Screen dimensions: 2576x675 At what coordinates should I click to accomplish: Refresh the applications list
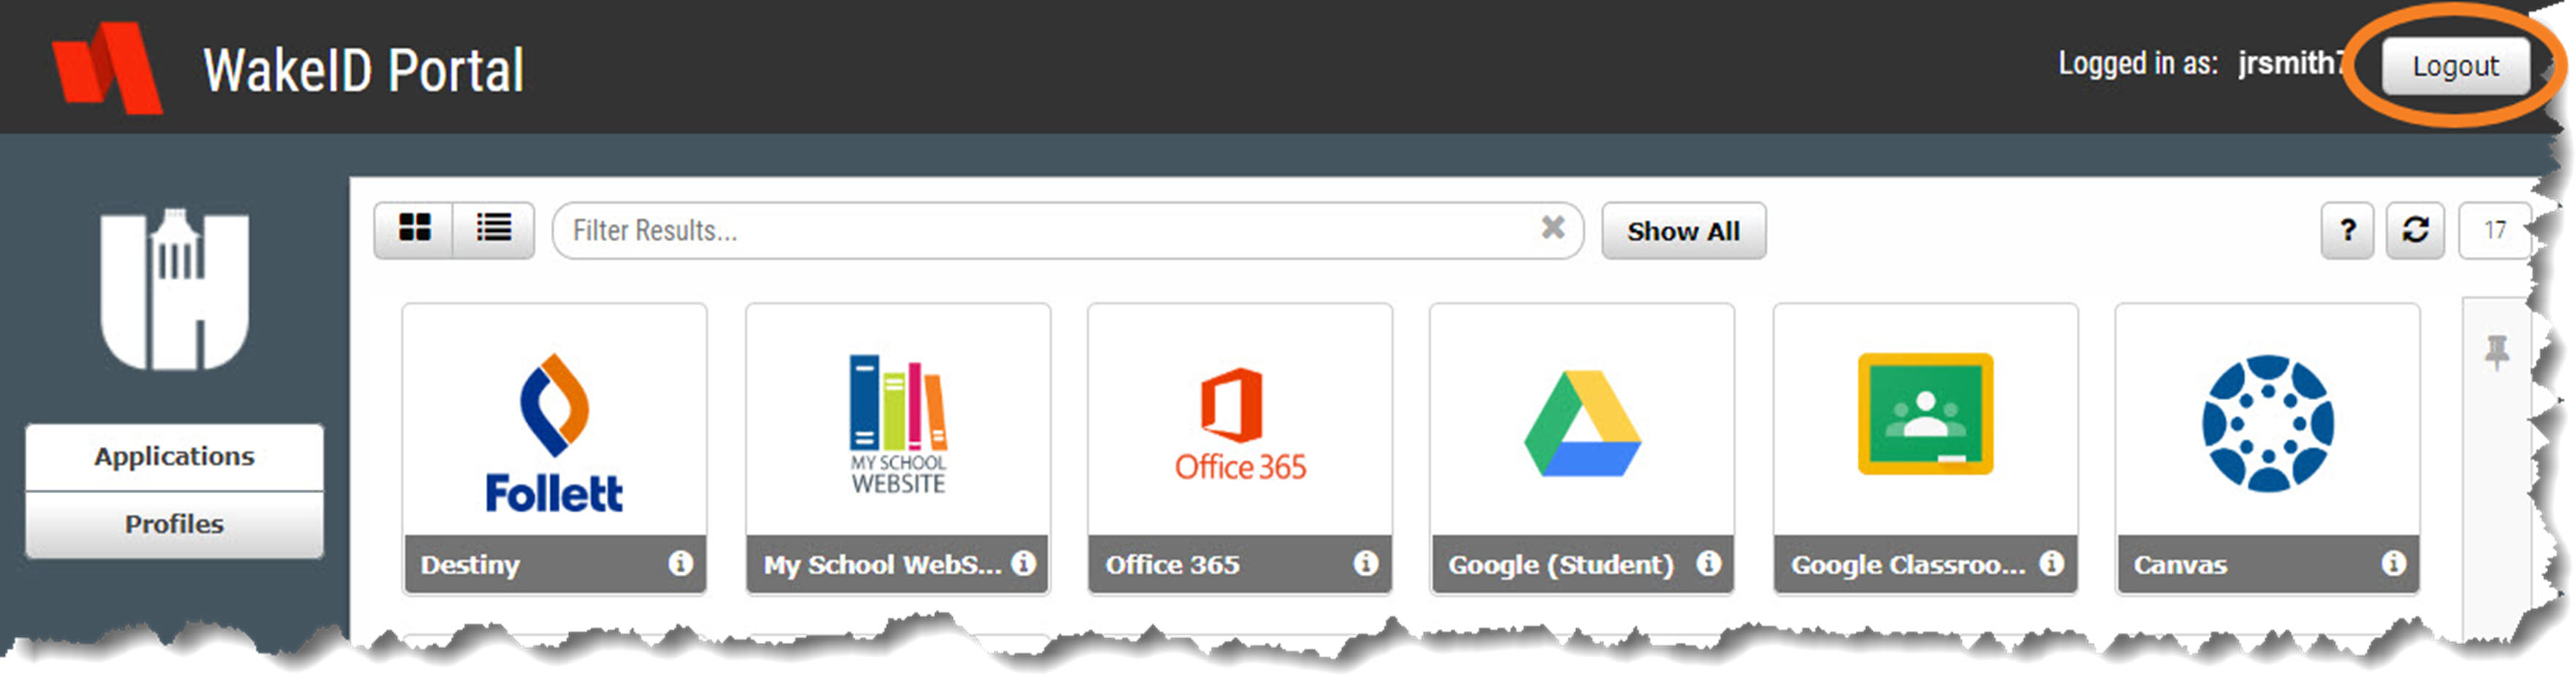click(2415, 231)
